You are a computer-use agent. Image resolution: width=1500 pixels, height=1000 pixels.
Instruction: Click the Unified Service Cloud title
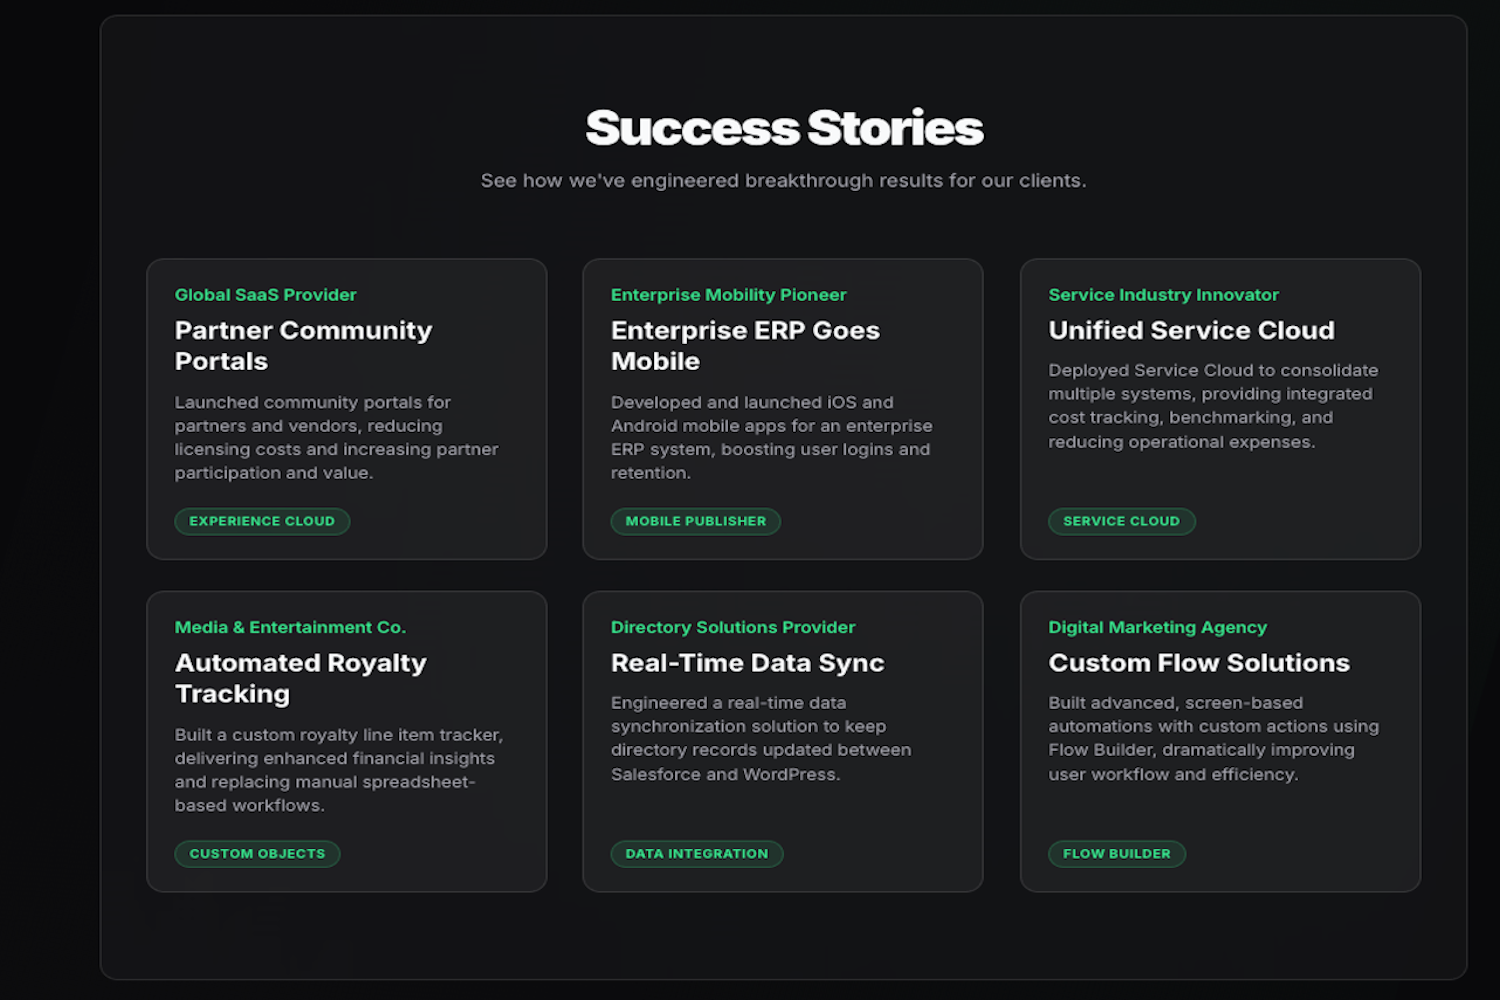1191,330
